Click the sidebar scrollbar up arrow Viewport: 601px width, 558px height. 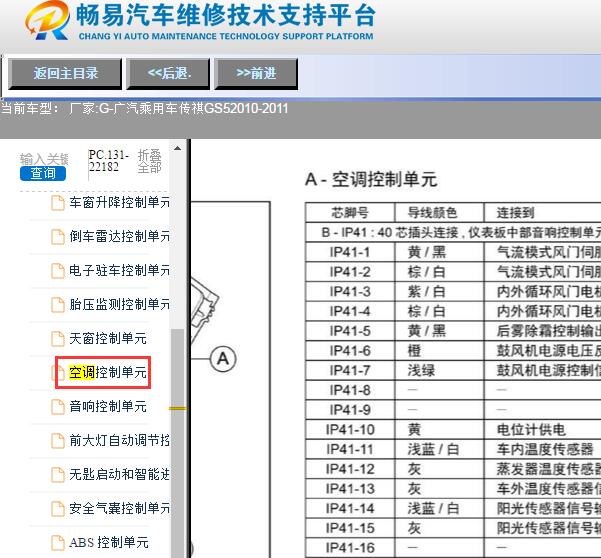click(x=177, y=148)
